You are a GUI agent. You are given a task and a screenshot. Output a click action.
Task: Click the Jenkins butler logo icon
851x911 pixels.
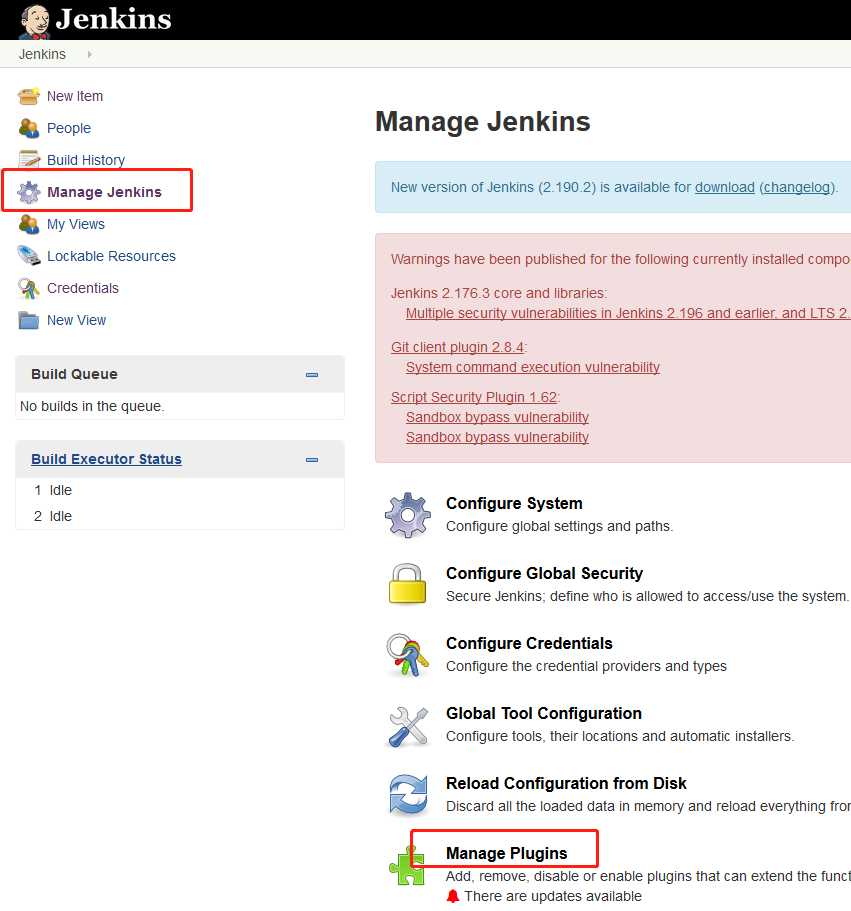coord(34,21)
